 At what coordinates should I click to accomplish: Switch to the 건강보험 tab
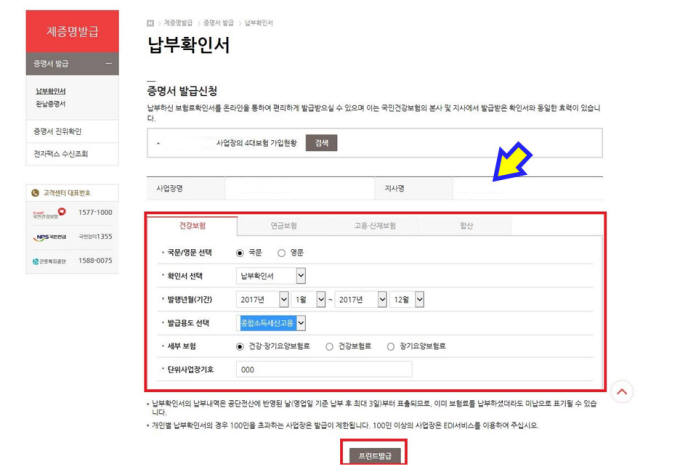point(192,226)
